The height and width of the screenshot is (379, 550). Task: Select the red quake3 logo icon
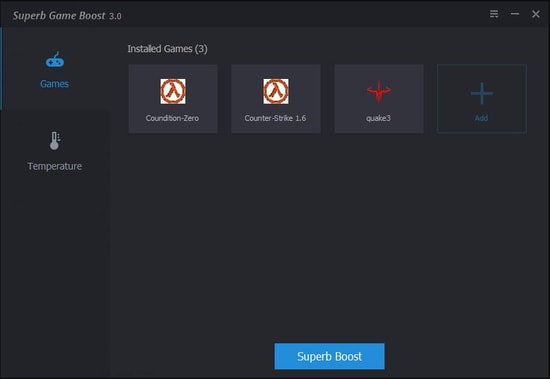point(379,92)
